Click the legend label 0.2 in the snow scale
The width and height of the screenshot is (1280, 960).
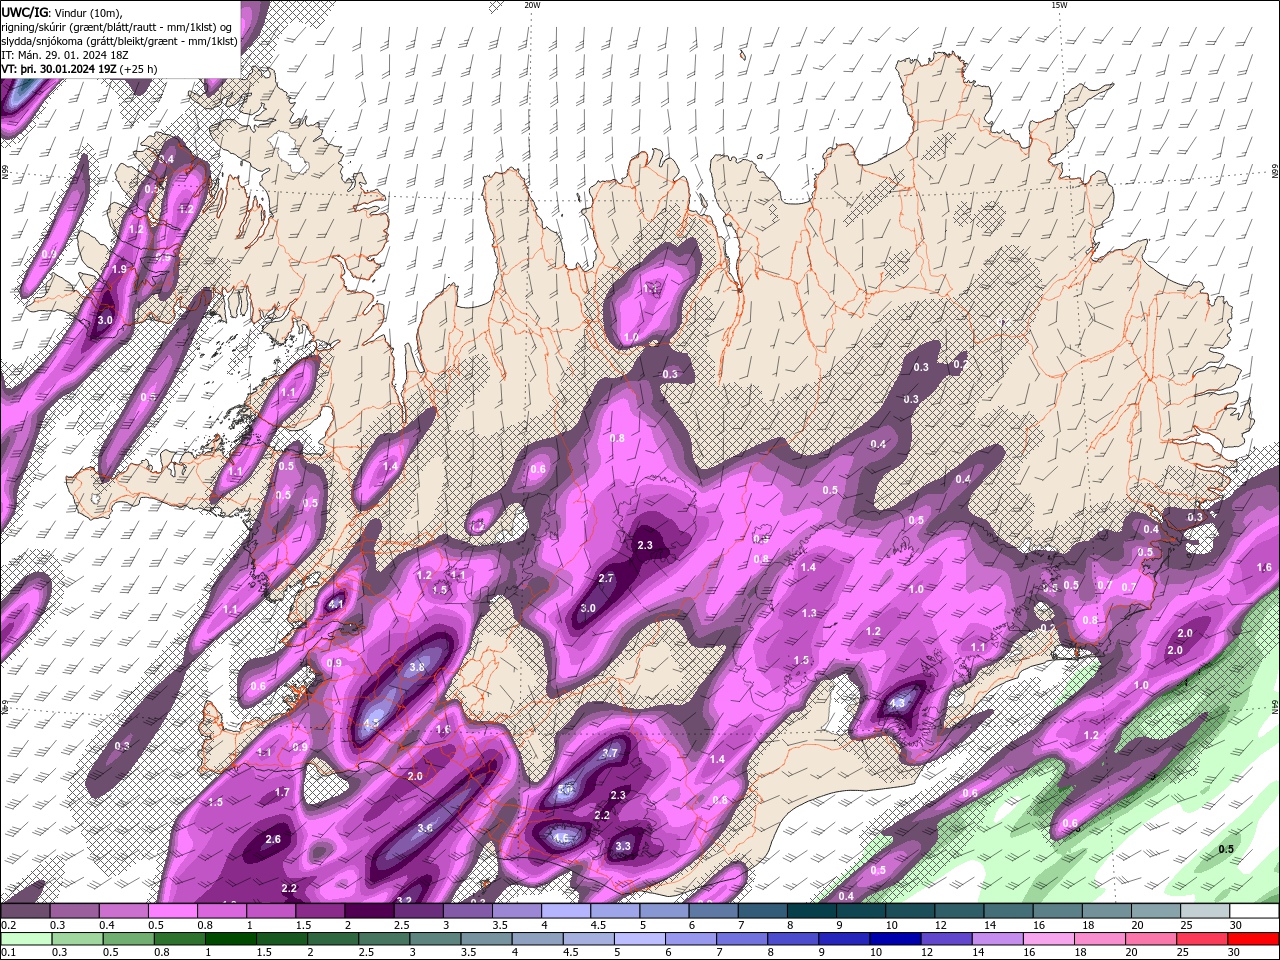point(7,926)
